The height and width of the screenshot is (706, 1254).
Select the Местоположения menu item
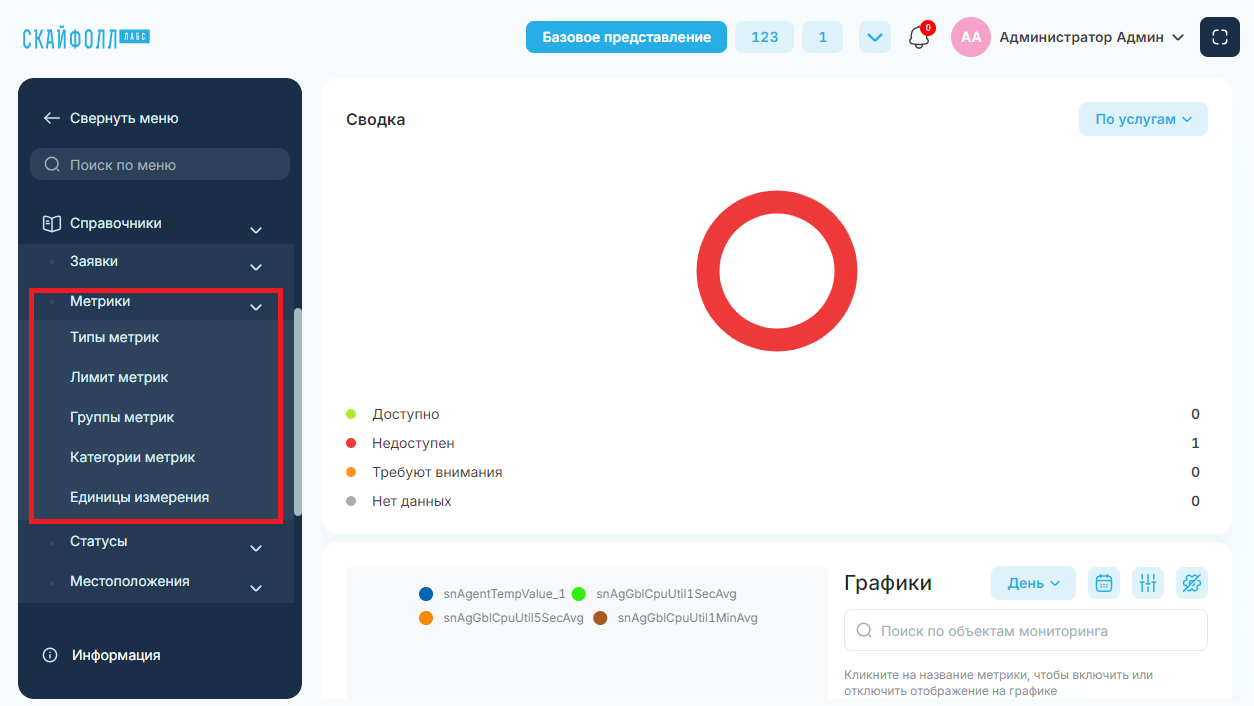(129, 581)
